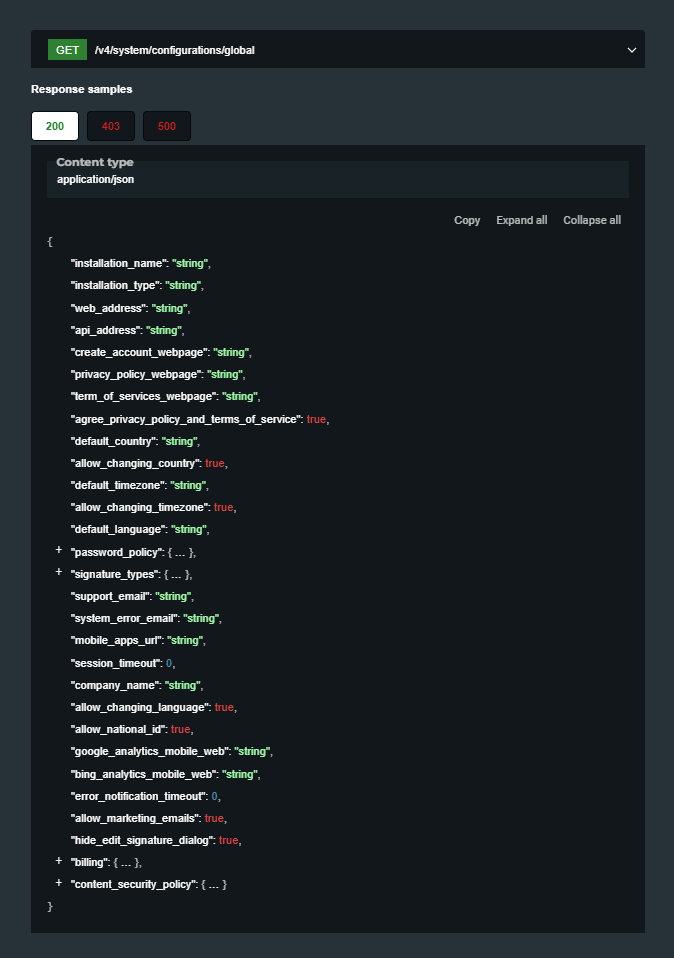Click Expand all button
Image resolution: width=674 pixels, height=958 pixels.
(x=521, y=220)
